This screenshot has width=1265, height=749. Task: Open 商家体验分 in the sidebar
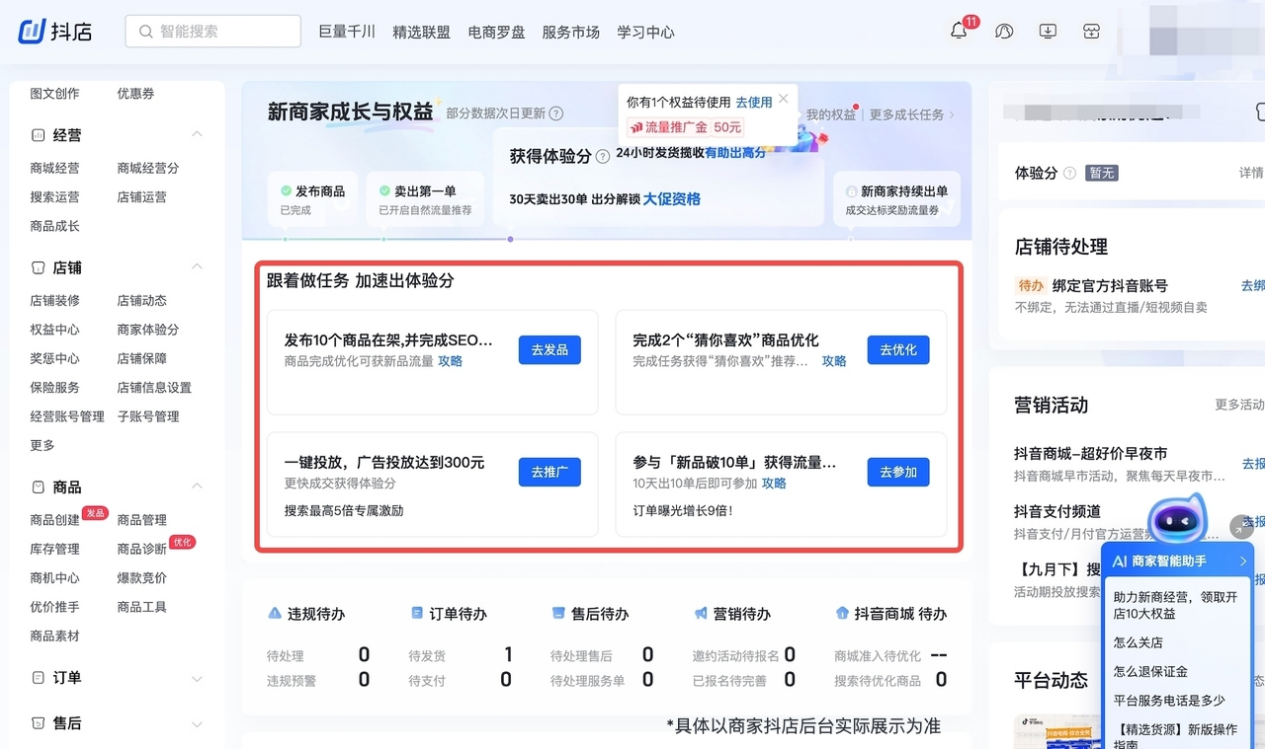pyautogui.click(x=148, y=329)
